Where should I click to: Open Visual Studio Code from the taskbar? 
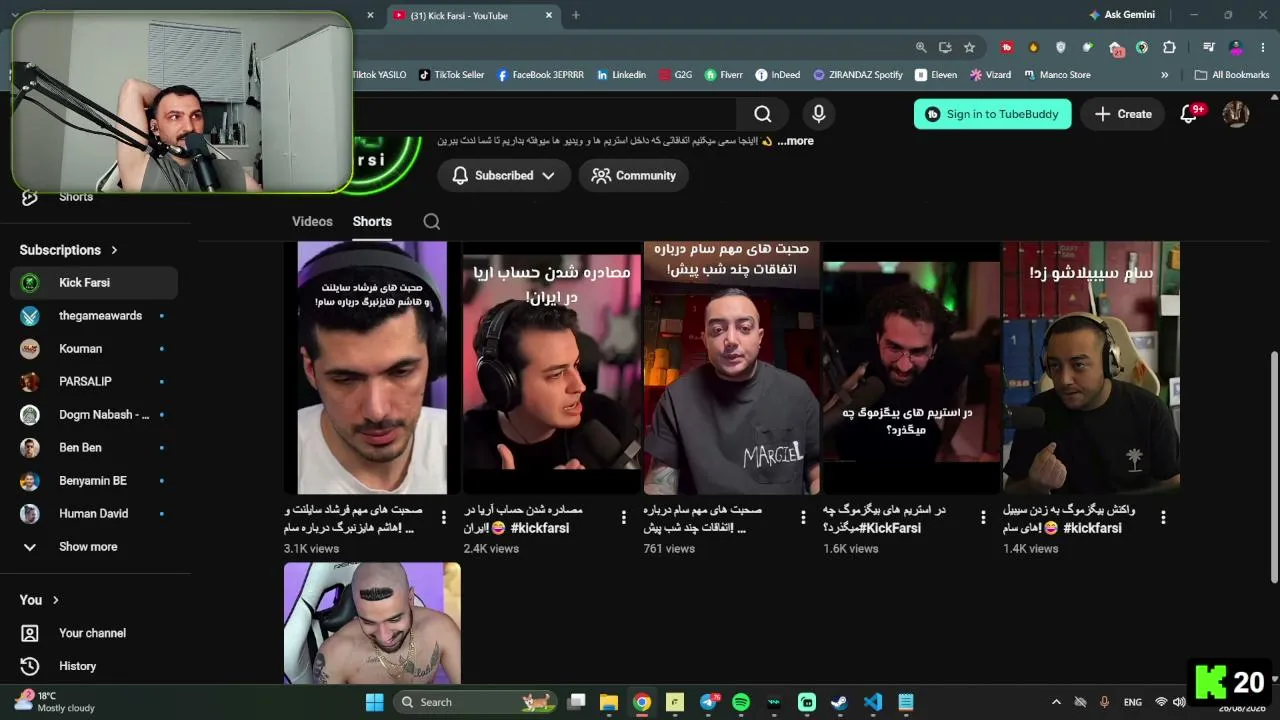873,702
